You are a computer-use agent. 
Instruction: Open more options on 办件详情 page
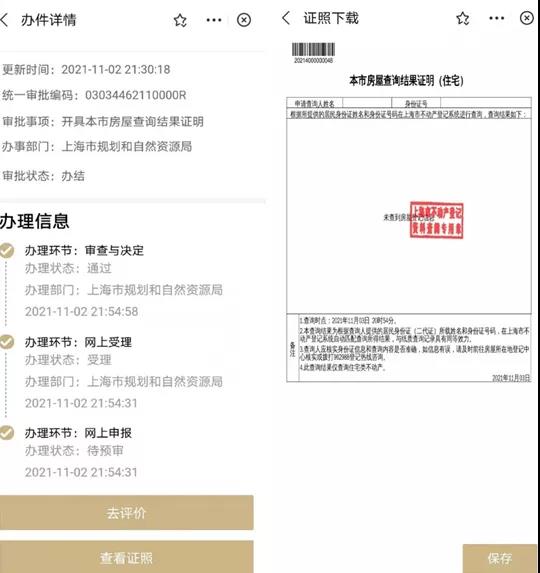click(x=214, y=20)
